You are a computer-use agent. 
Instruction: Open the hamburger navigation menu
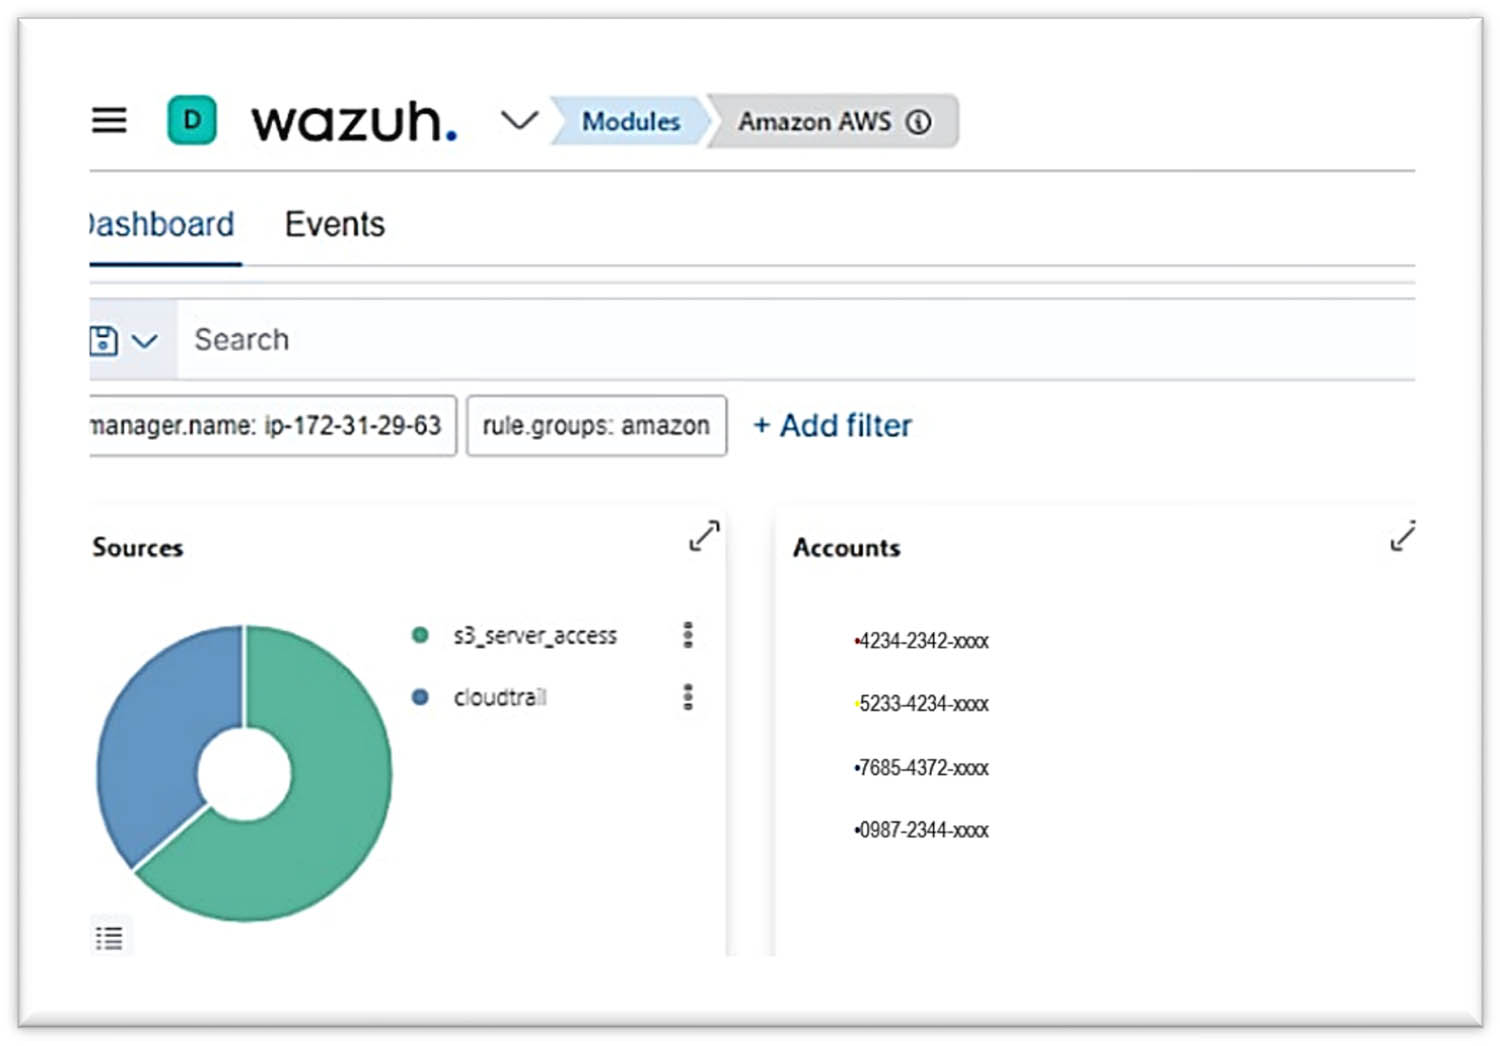(109, 121)
